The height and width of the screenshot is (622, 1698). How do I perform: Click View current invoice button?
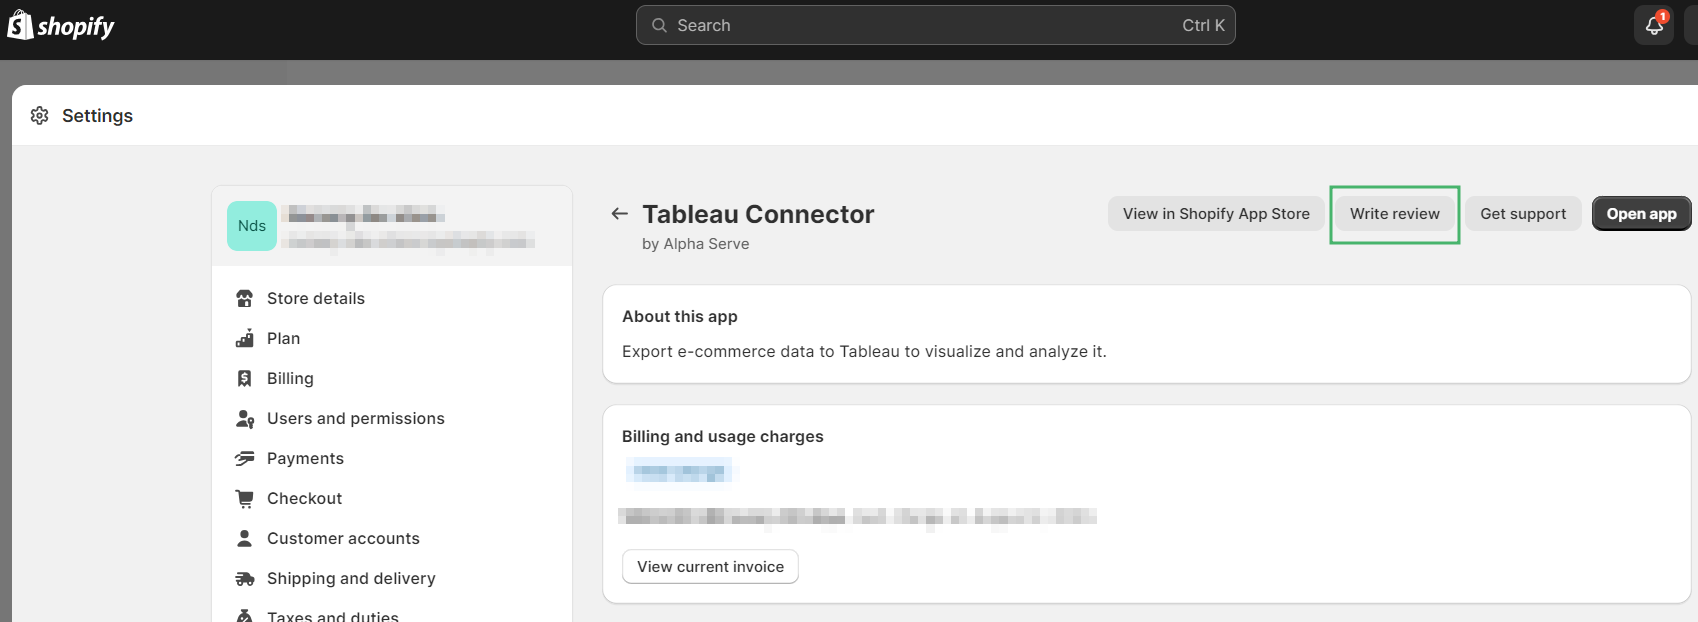pyautogui.click(x=710, y=567)
